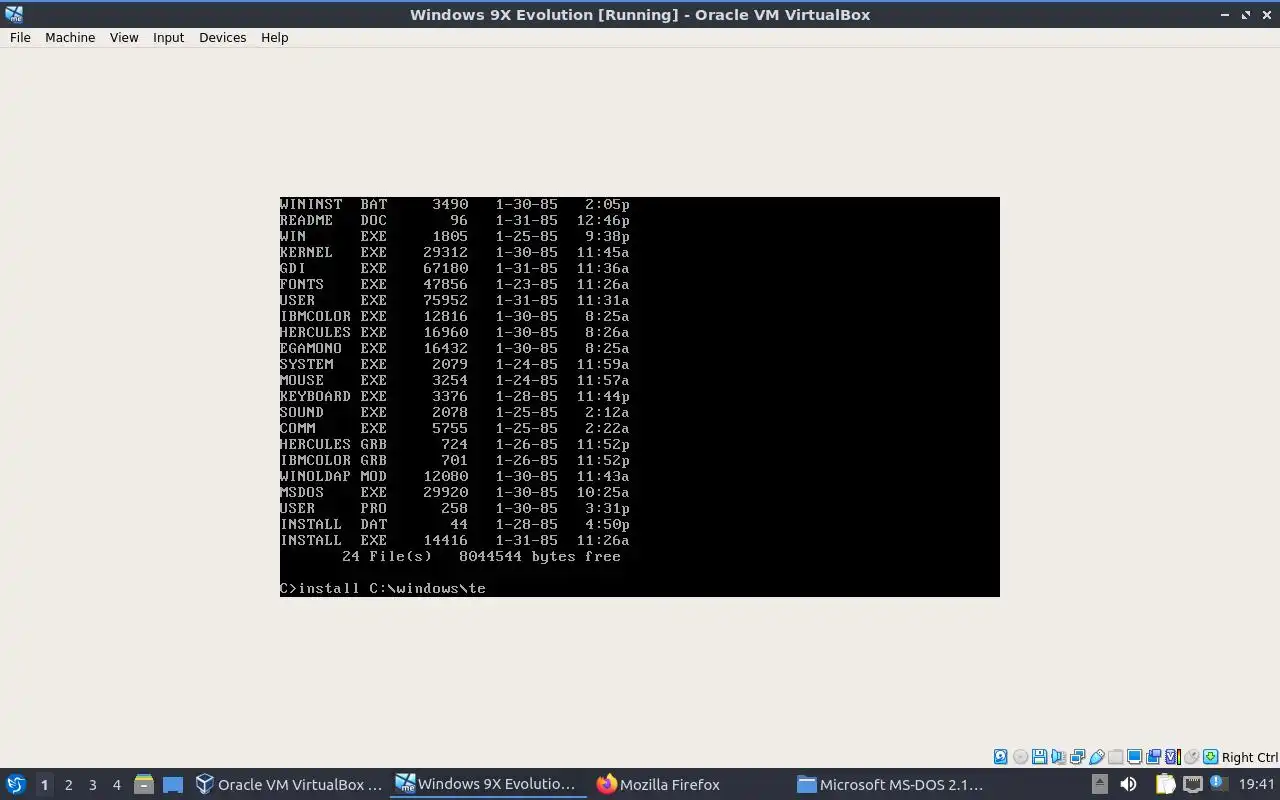Click the shared folders icon in VirtualBox status bar
This screenshot has width=1280, height=800.
click(x=1115, y=757)
